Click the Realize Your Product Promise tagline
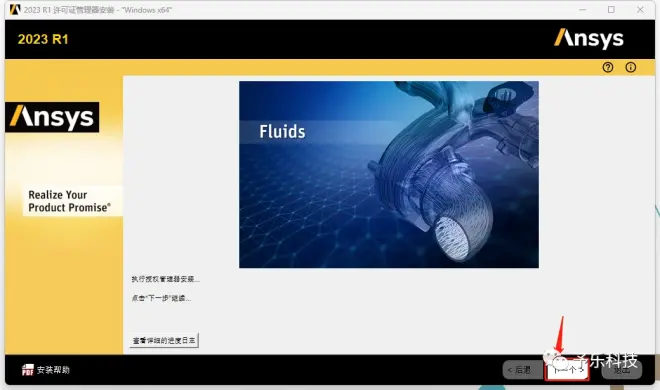The image size is (660, 390). (69, 201)
